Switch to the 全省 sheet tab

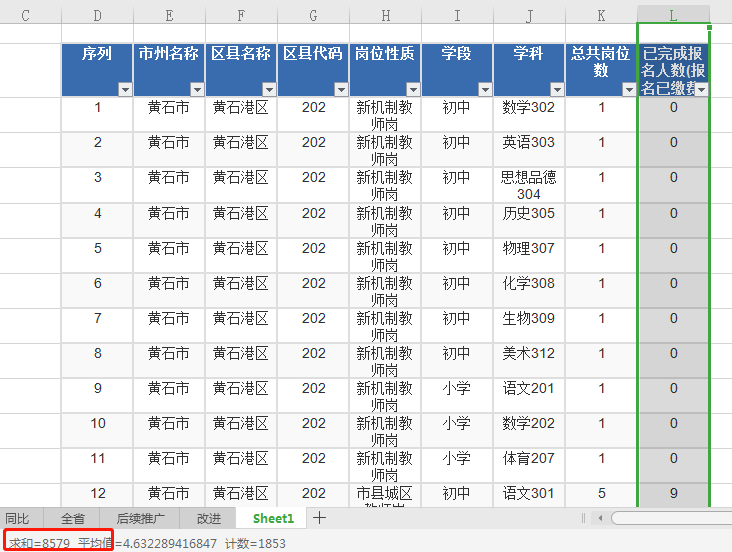pyautogui.click(x=73, y=518)
